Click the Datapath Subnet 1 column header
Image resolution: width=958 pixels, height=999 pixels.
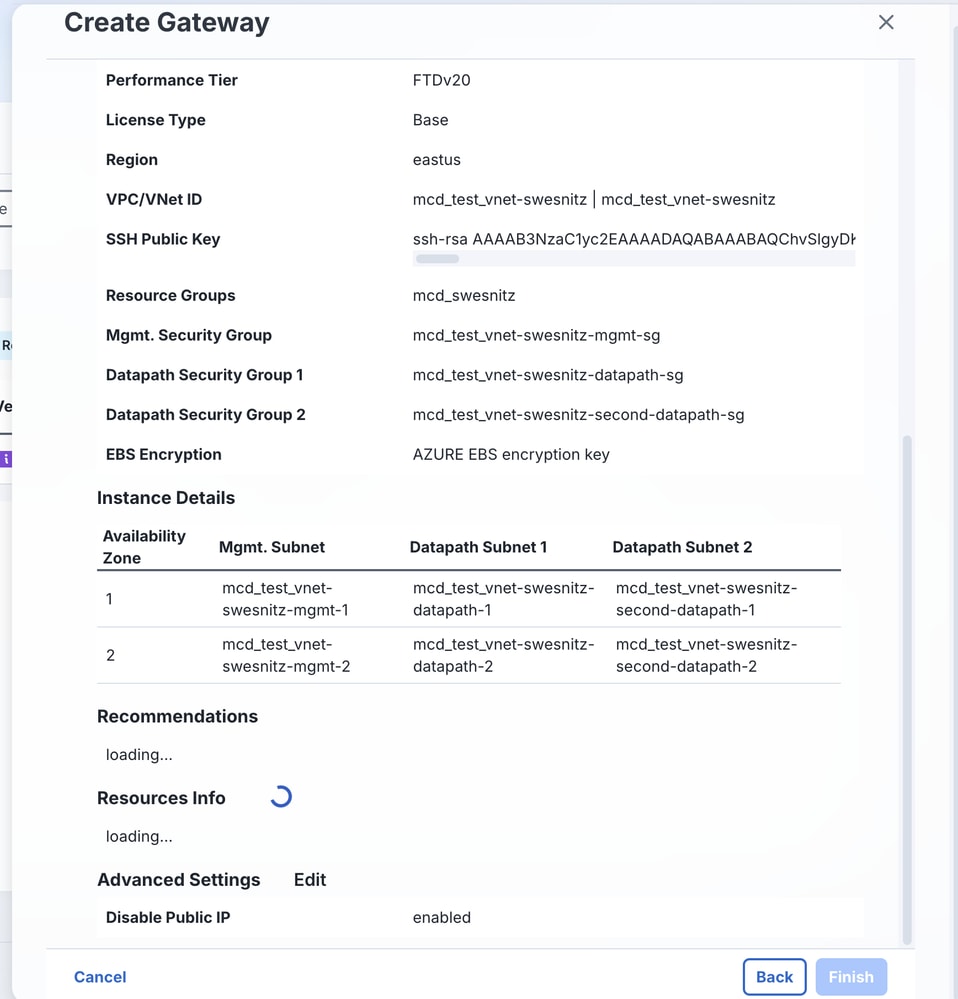[x=478, y=547]
